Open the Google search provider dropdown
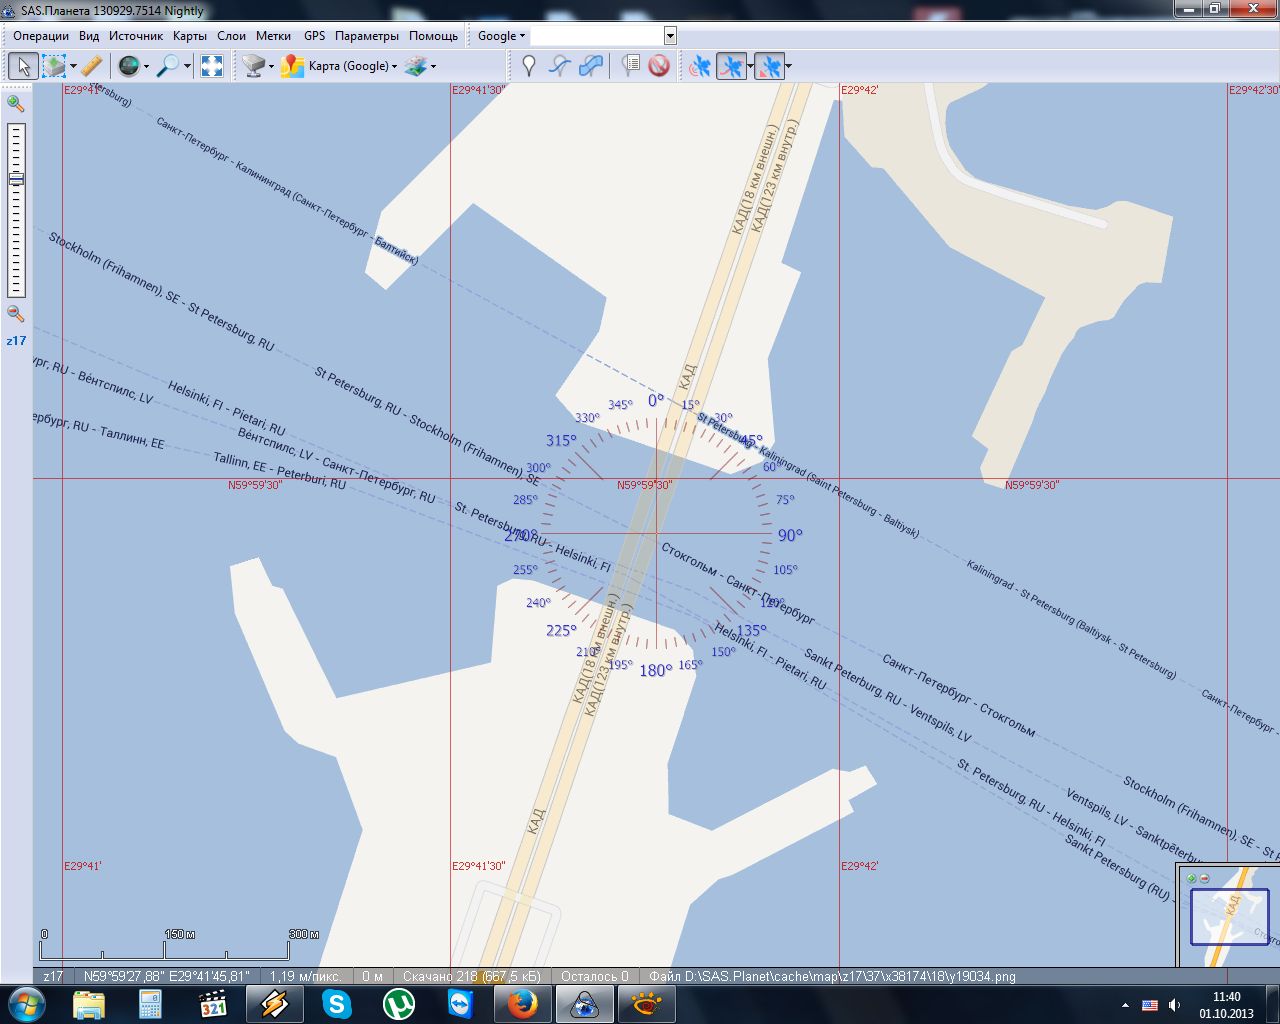Viewport: 1280px width, 1024px height. tap(501, 36)
